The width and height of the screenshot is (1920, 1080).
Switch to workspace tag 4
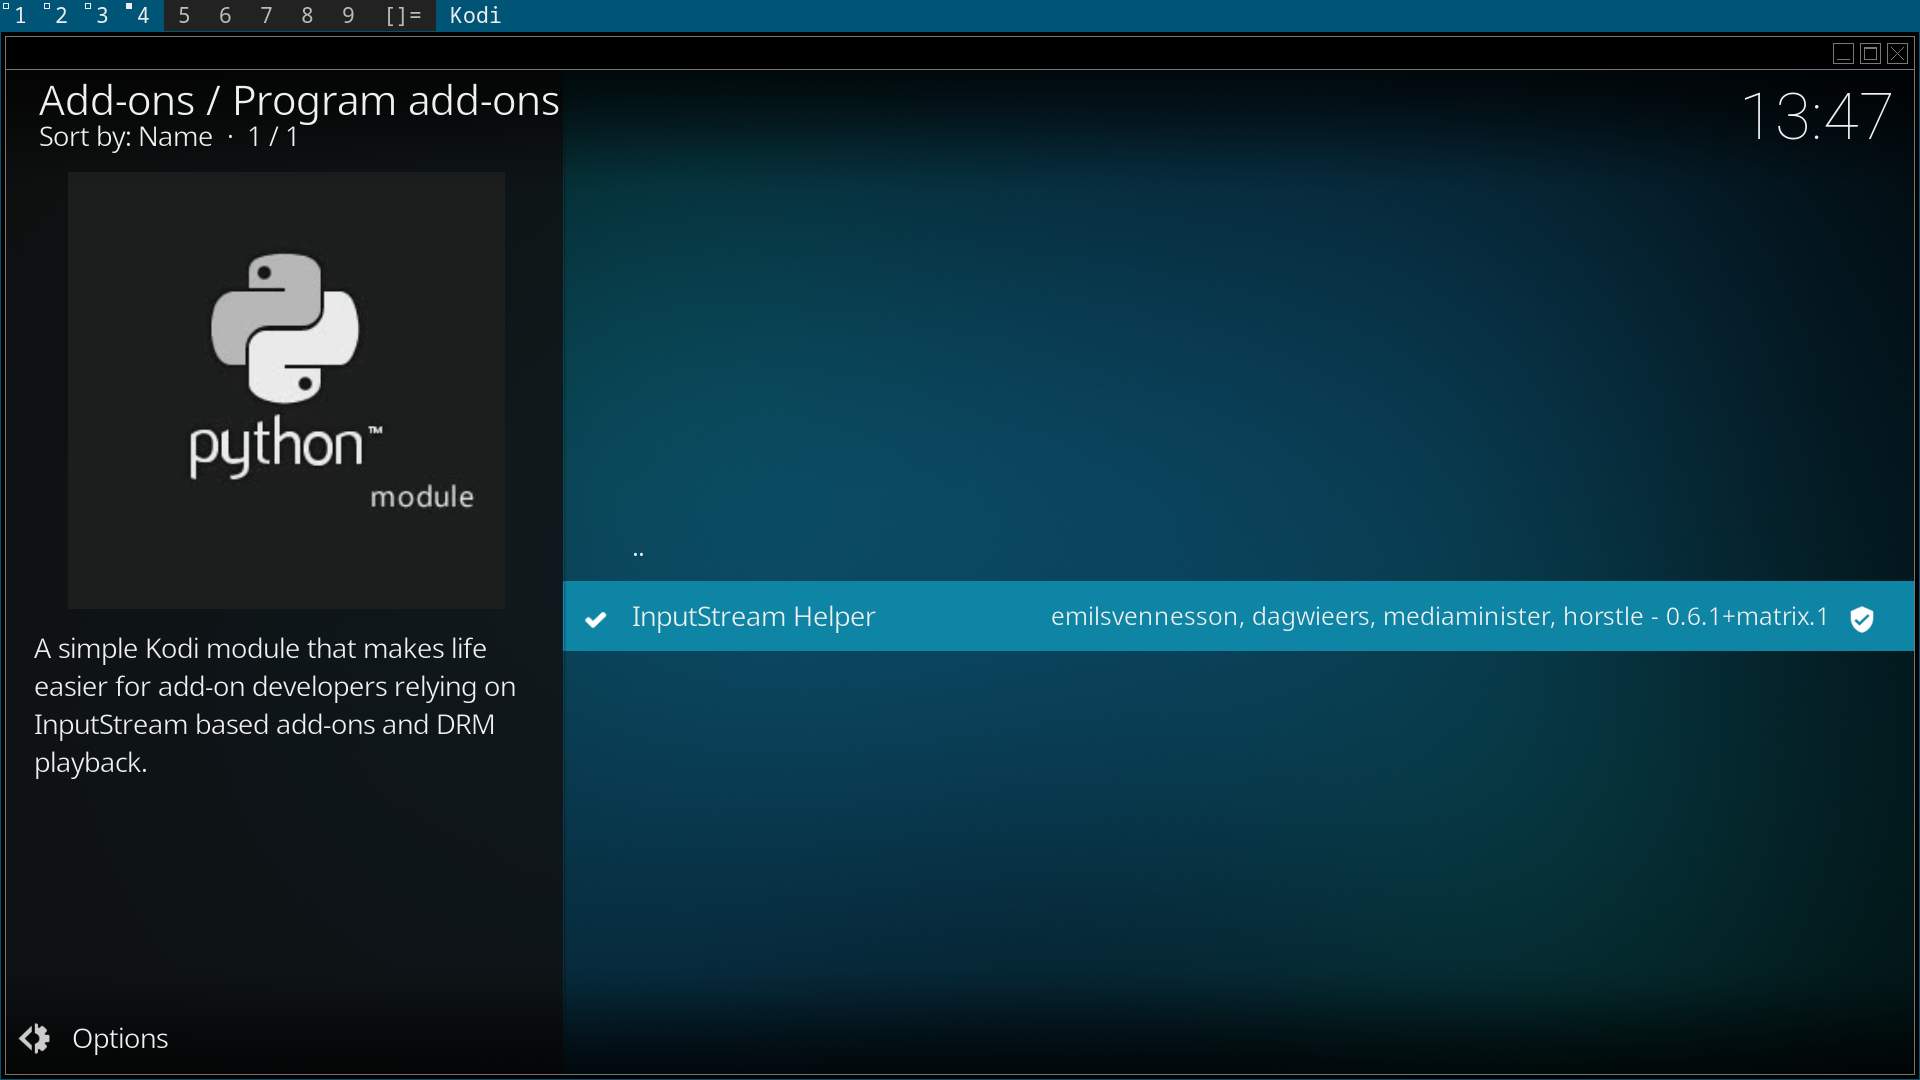click(143, 15)
